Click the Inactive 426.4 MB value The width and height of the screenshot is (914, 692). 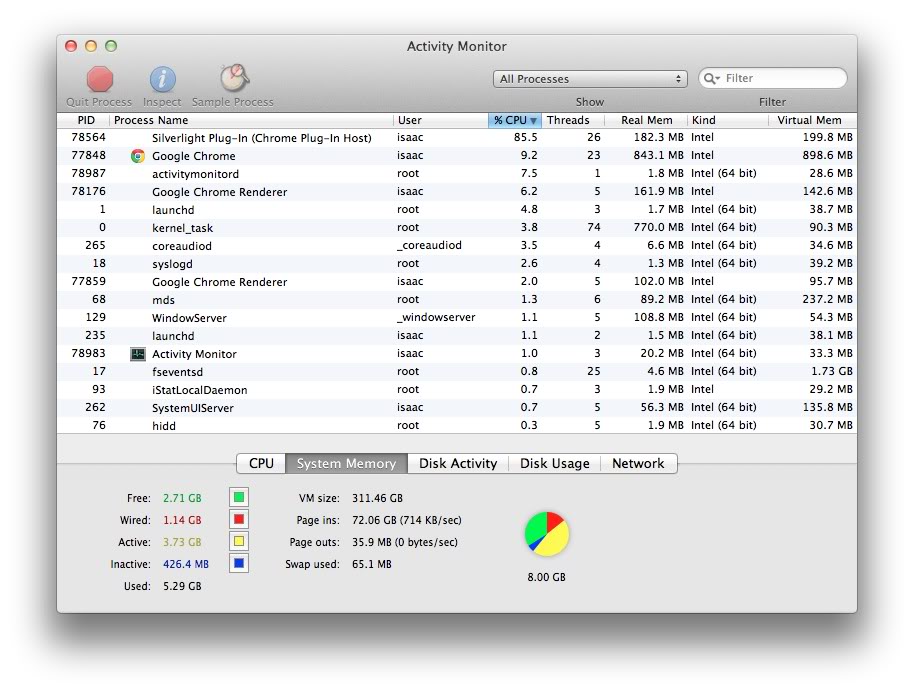pyautogui.click(x=185, y=564)
